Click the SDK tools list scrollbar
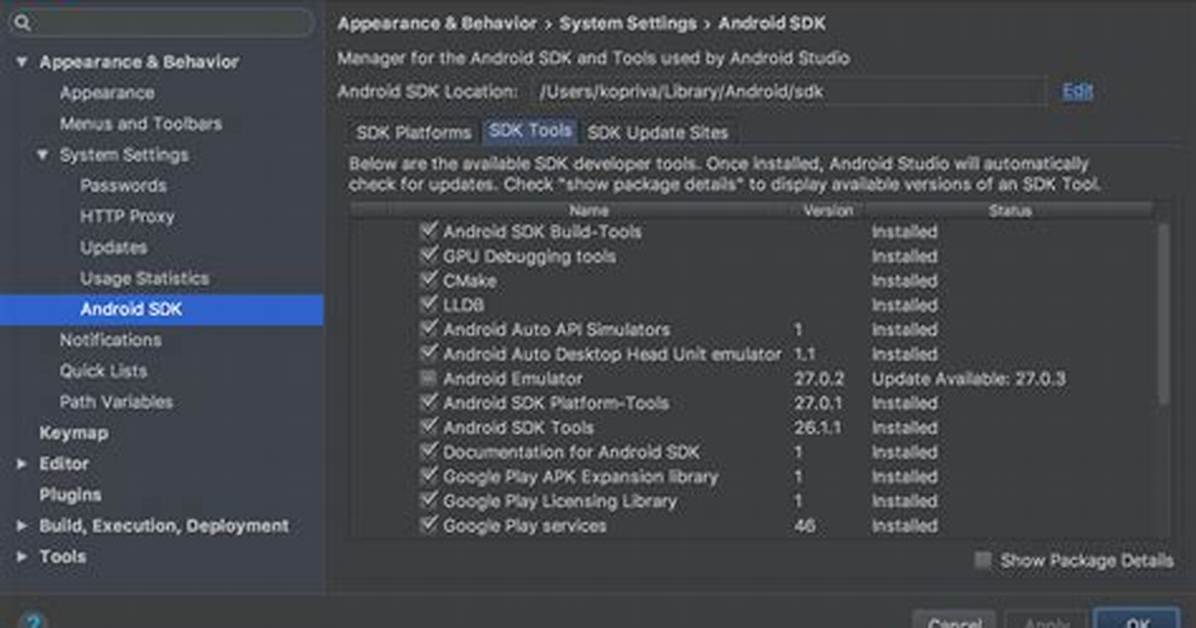The height and width of the screenshot is (628, 1196). point(1163,313)
